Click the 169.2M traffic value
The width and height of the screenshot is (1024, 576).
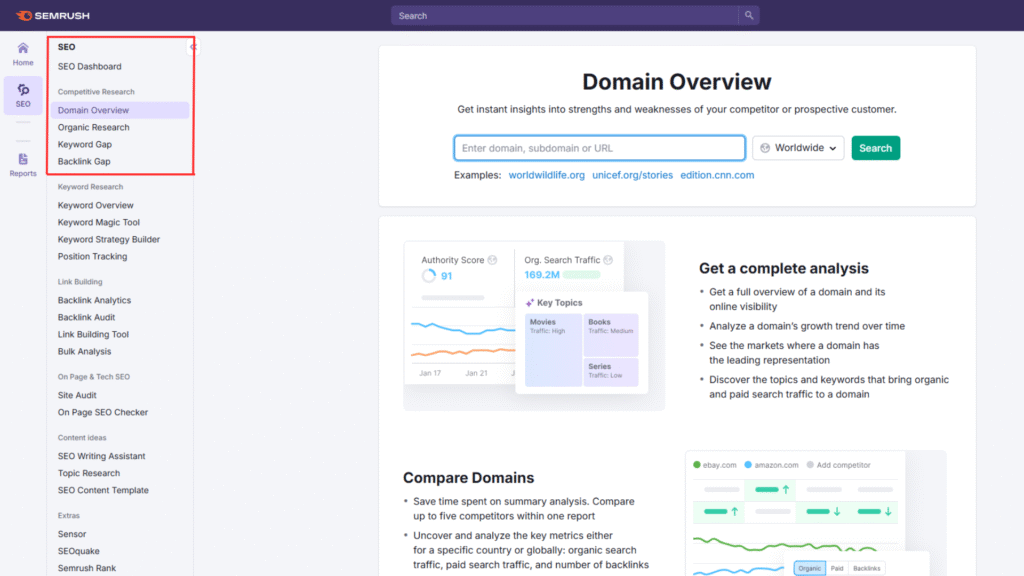[x=542, y=275]
